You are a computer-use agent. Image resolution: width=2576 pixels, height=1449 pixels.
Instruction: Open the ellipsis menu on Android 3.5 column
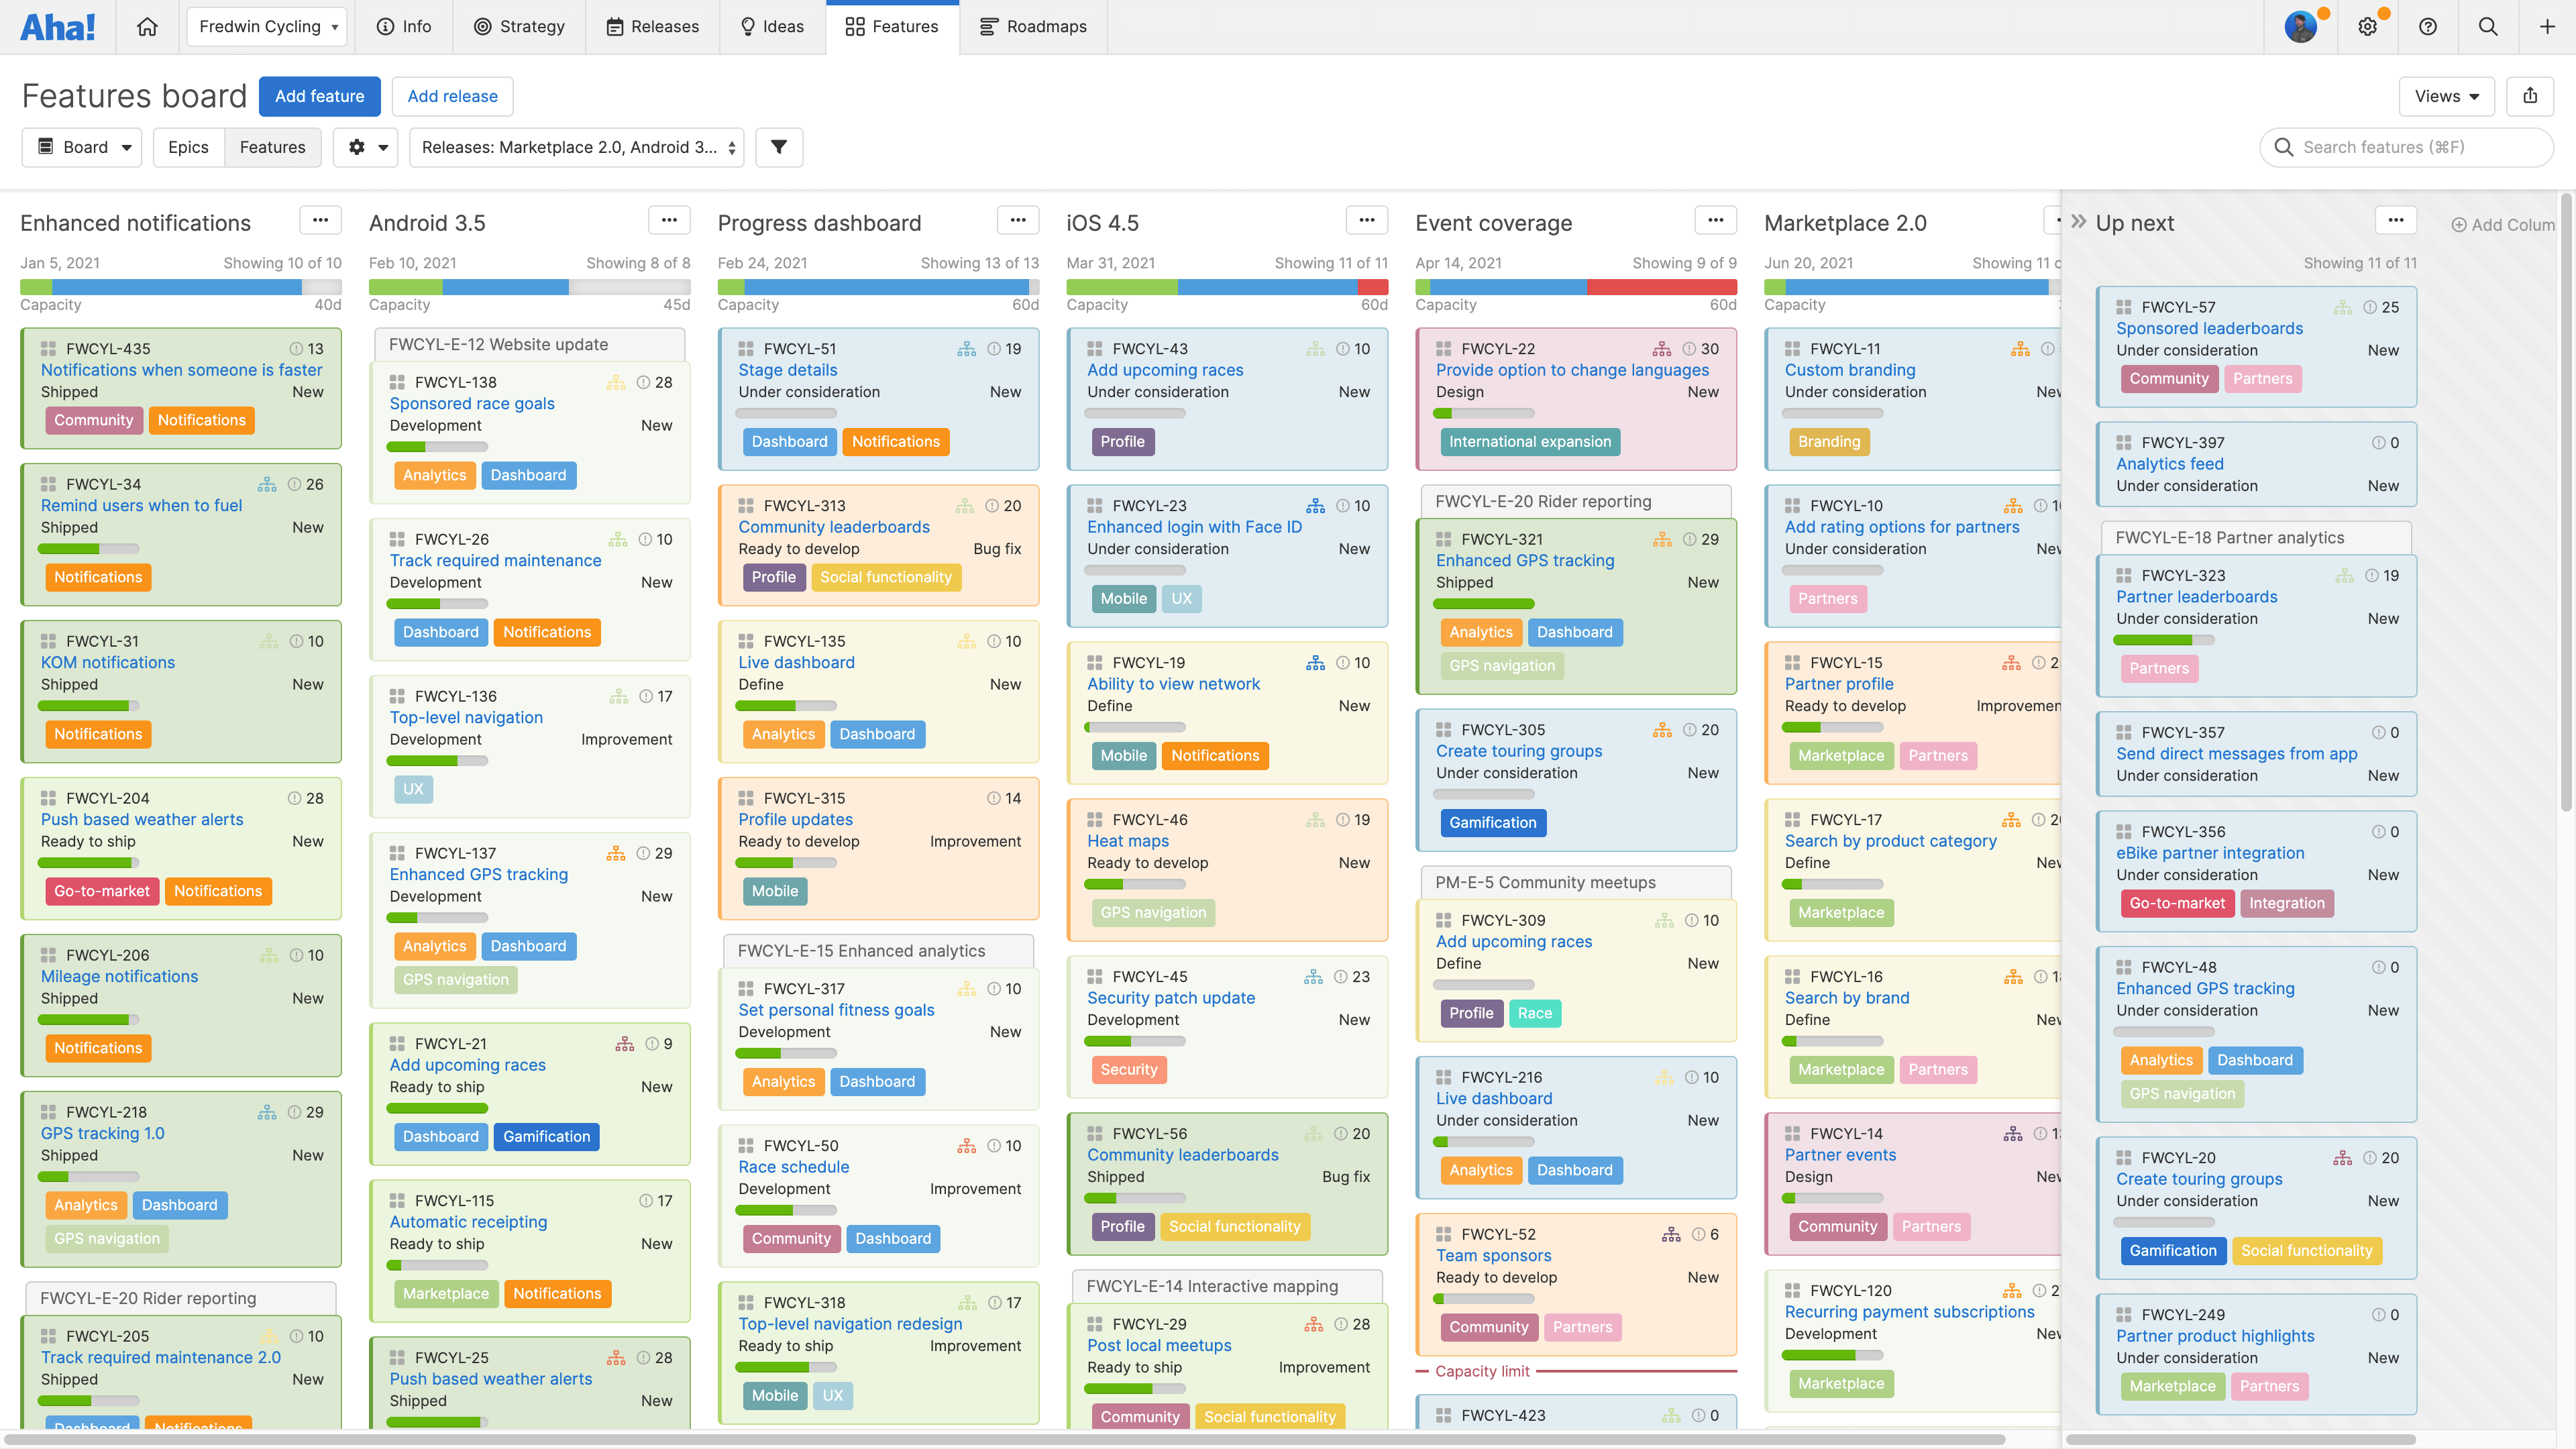669,220
